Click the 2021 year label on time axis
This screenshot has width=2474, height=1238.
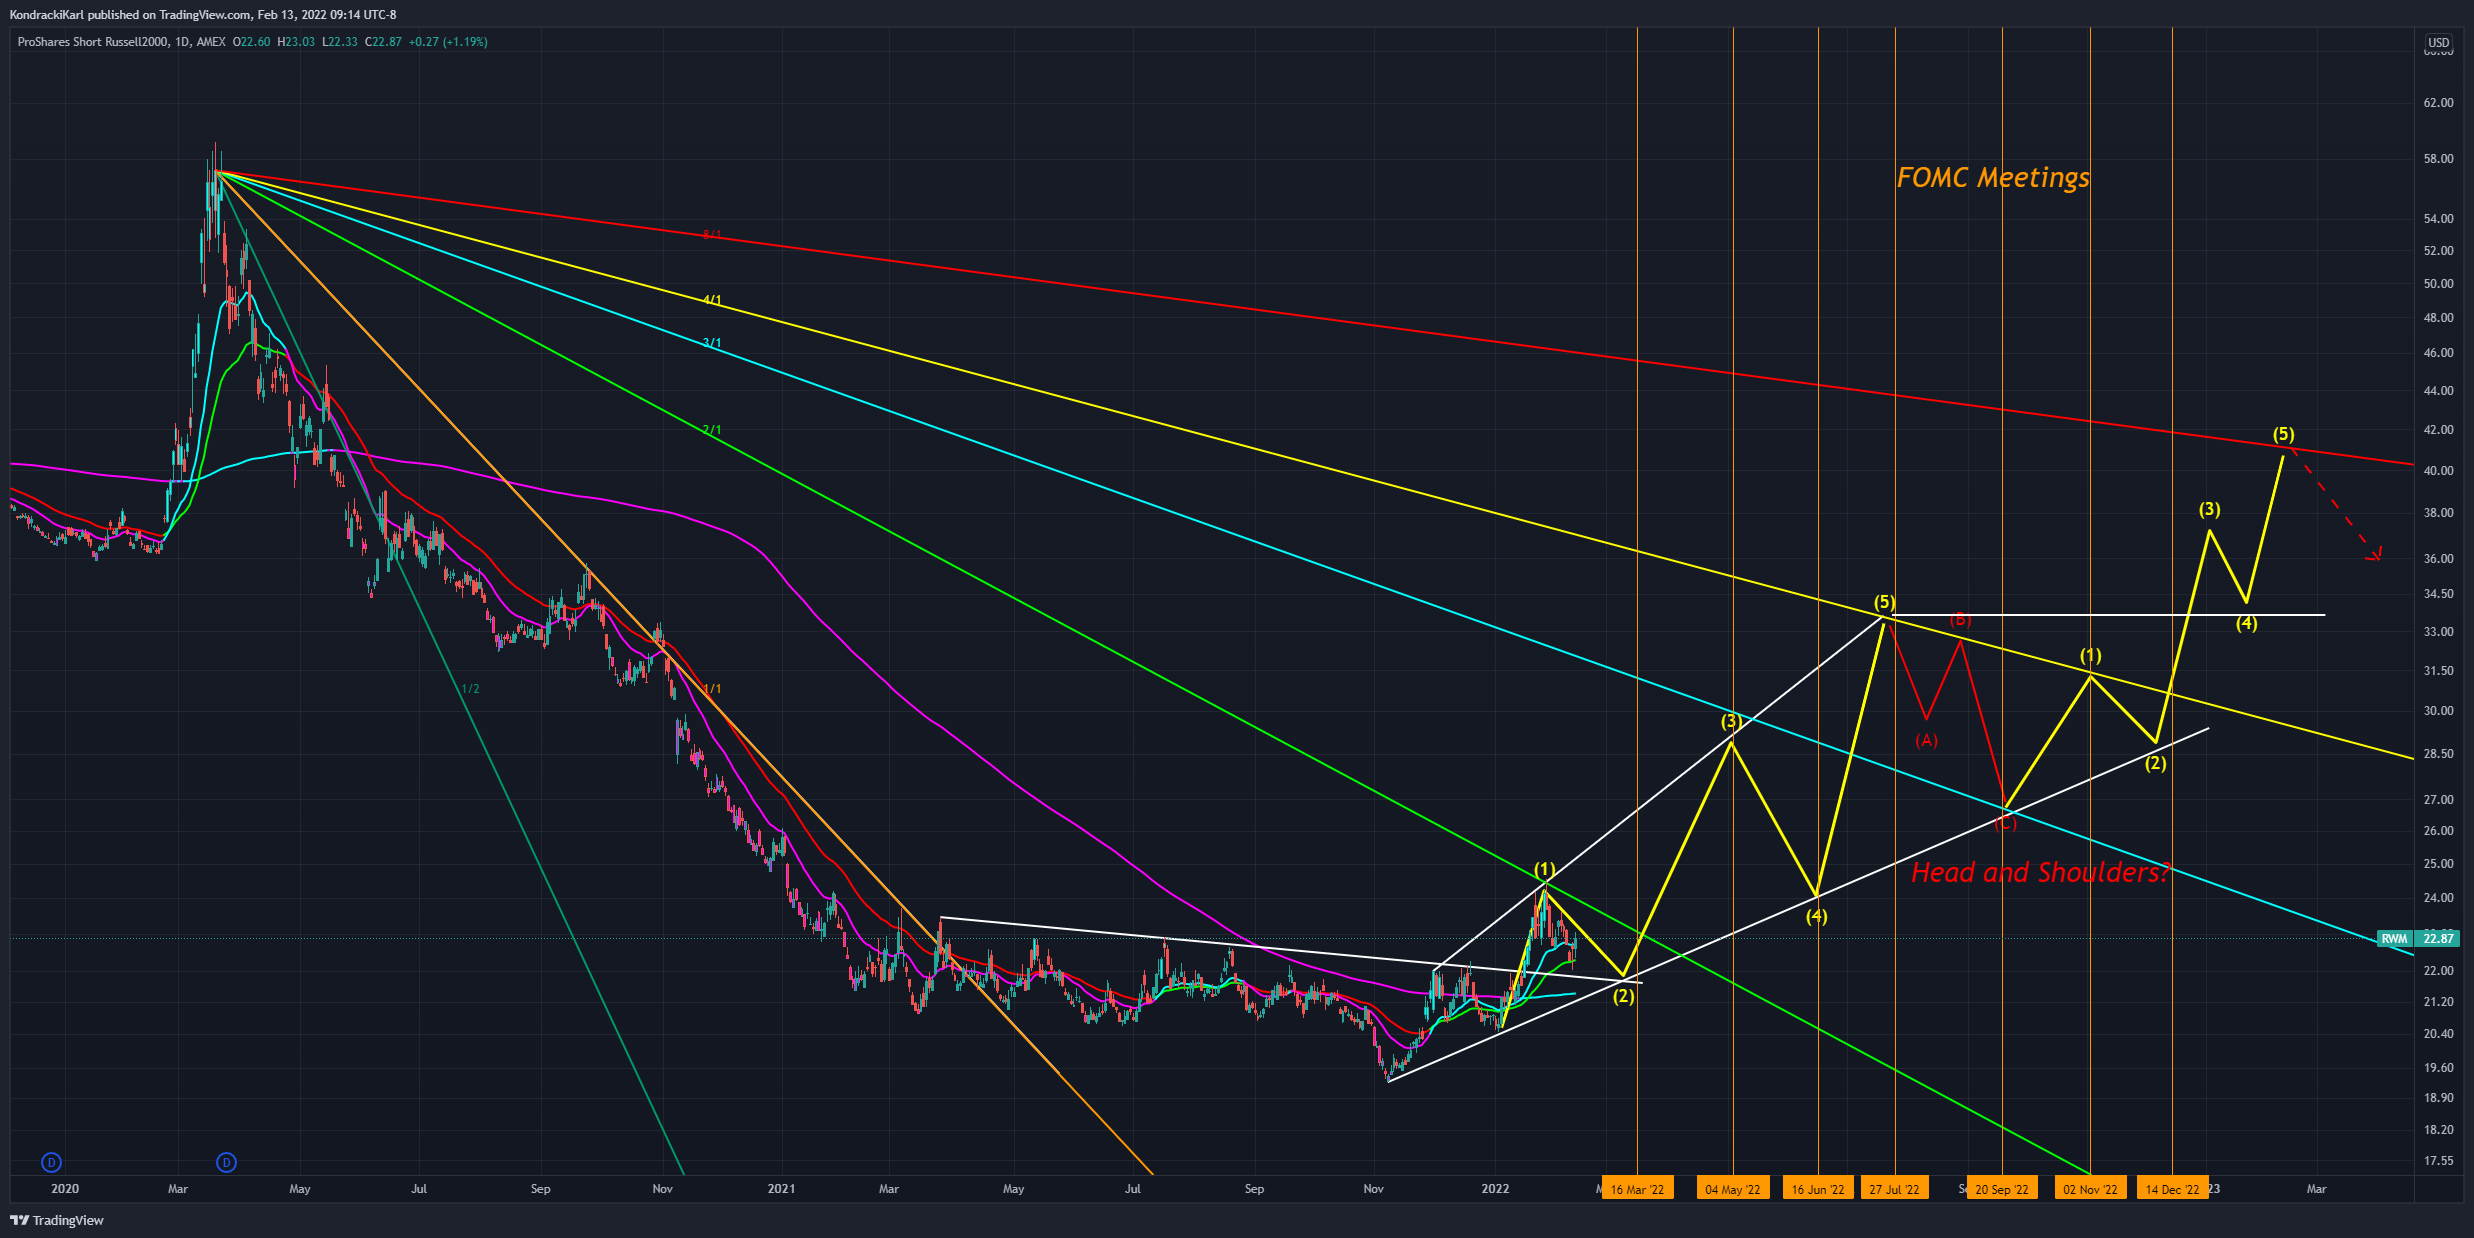pyautogui.click(x=781, y=1189)
